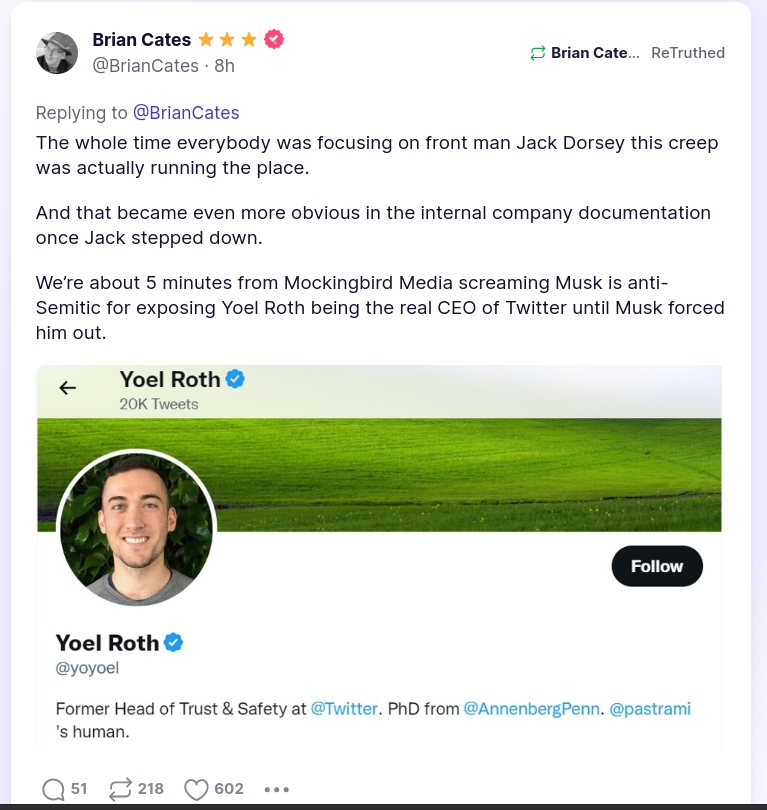Open the three-dot more options menu
The width and height of the screenshot is (767, 810).
pos(277,789)
